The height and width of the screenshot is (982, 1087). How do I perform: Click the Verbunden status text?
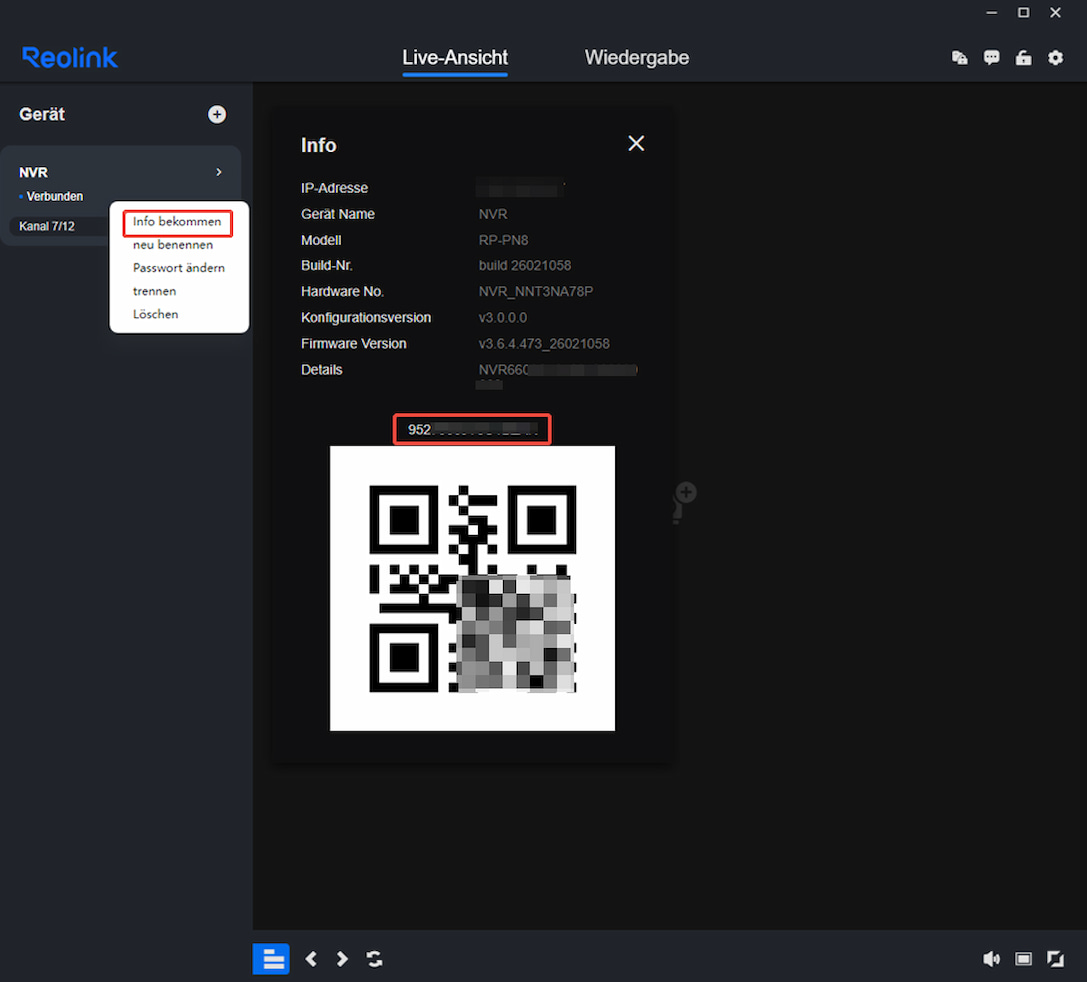pos(55,196)
